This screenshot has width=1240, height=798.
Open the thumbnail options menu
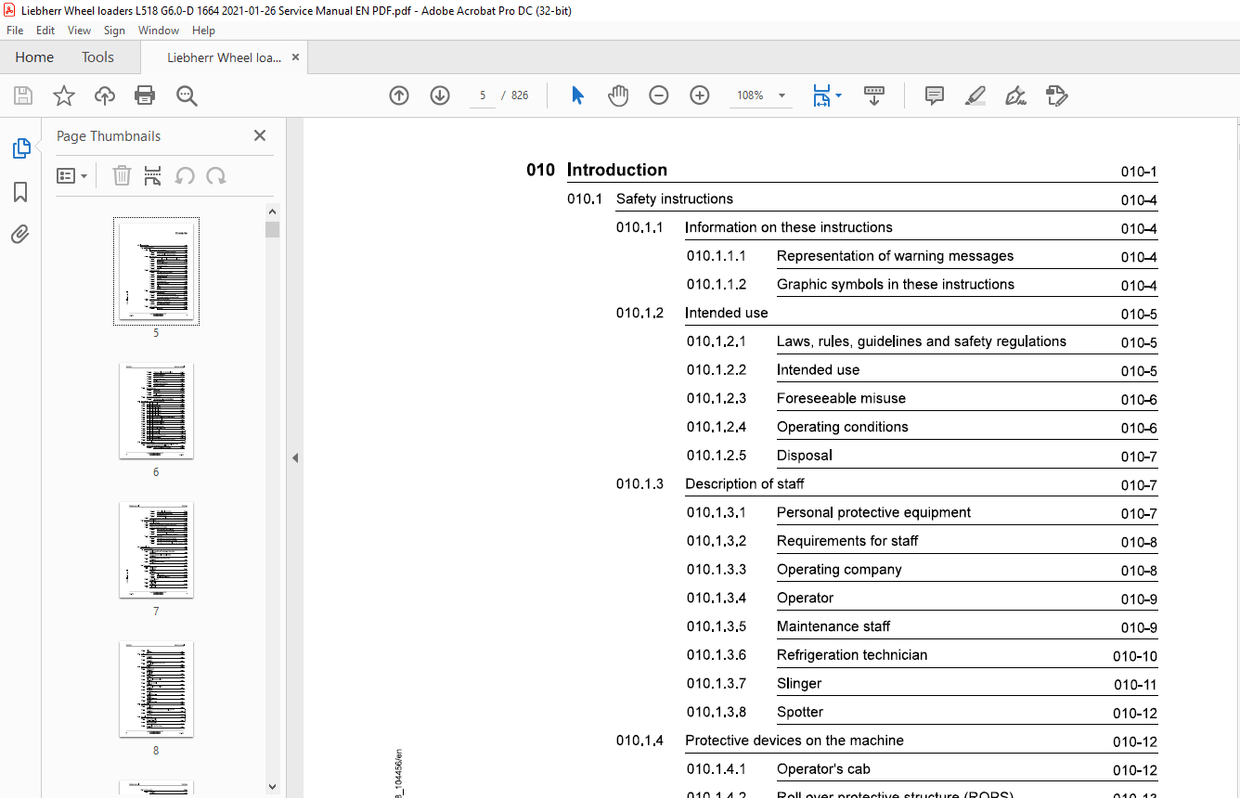(71, 175)
